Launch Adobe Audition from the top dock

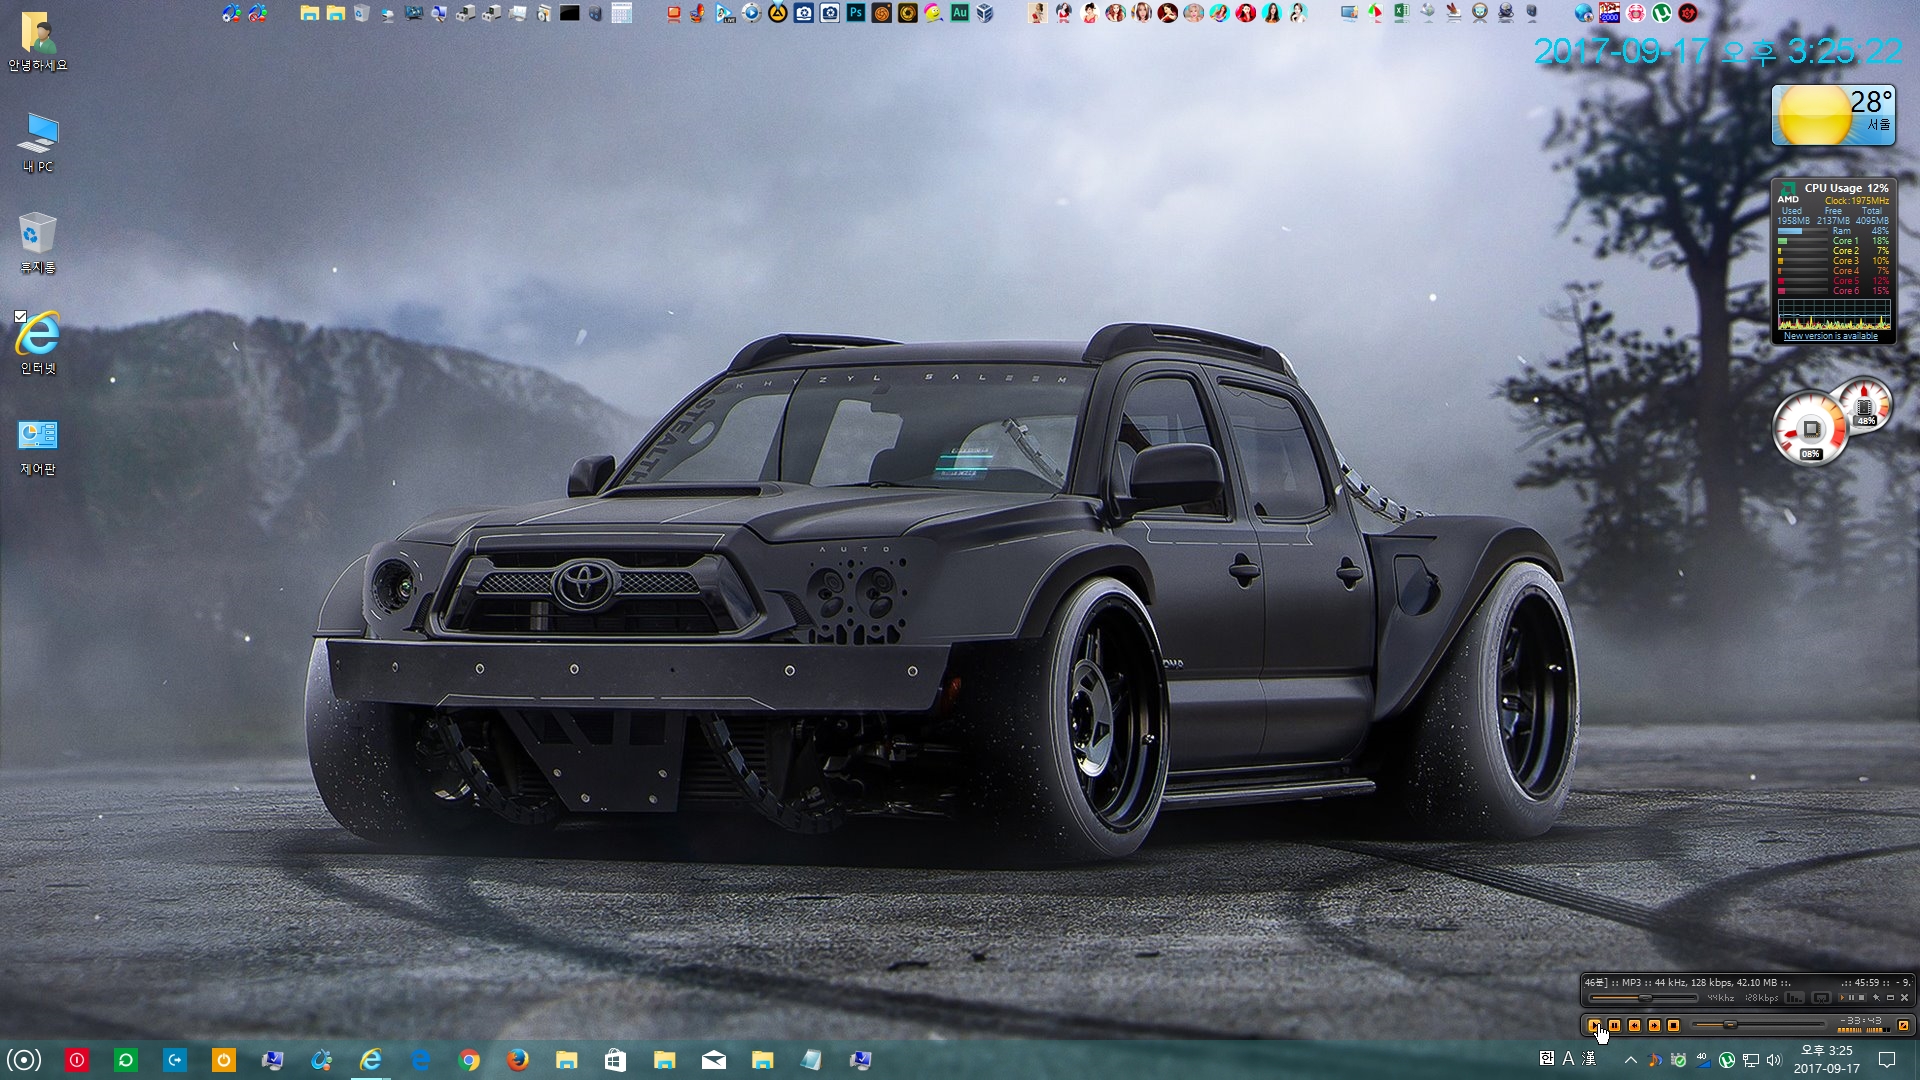tap(959, 13)
